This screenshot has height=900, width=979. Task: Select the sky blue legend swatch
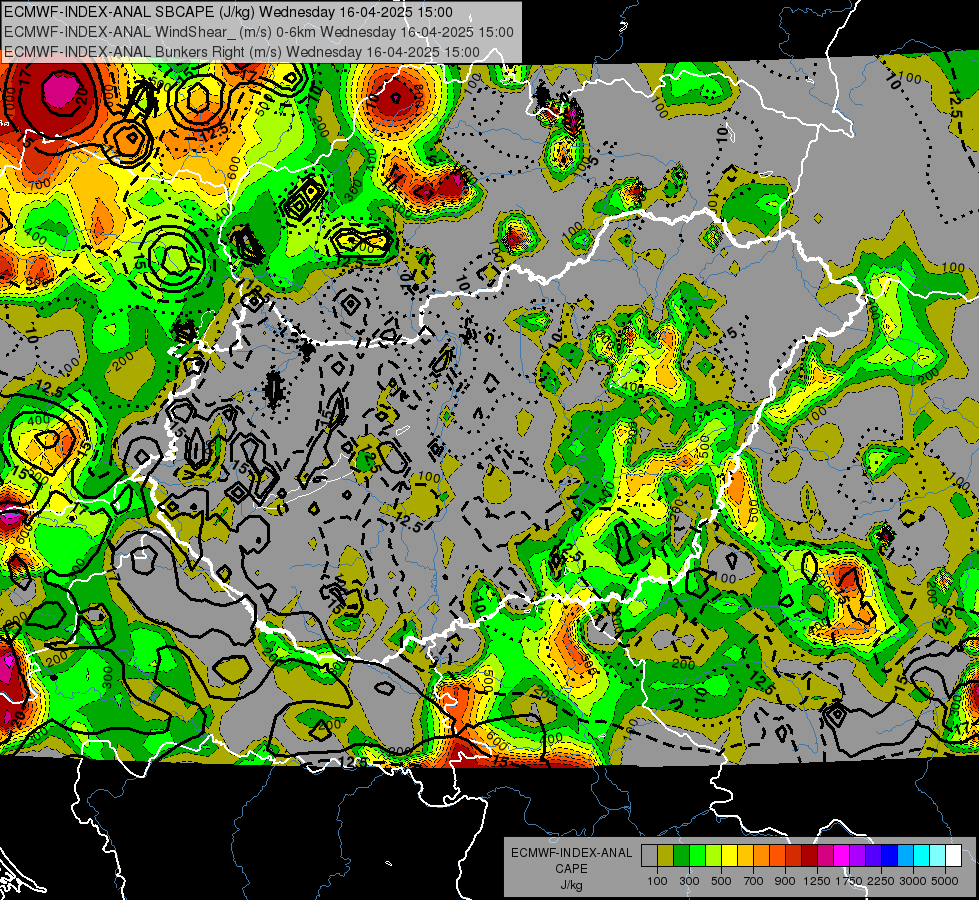[x=905, y=856]
